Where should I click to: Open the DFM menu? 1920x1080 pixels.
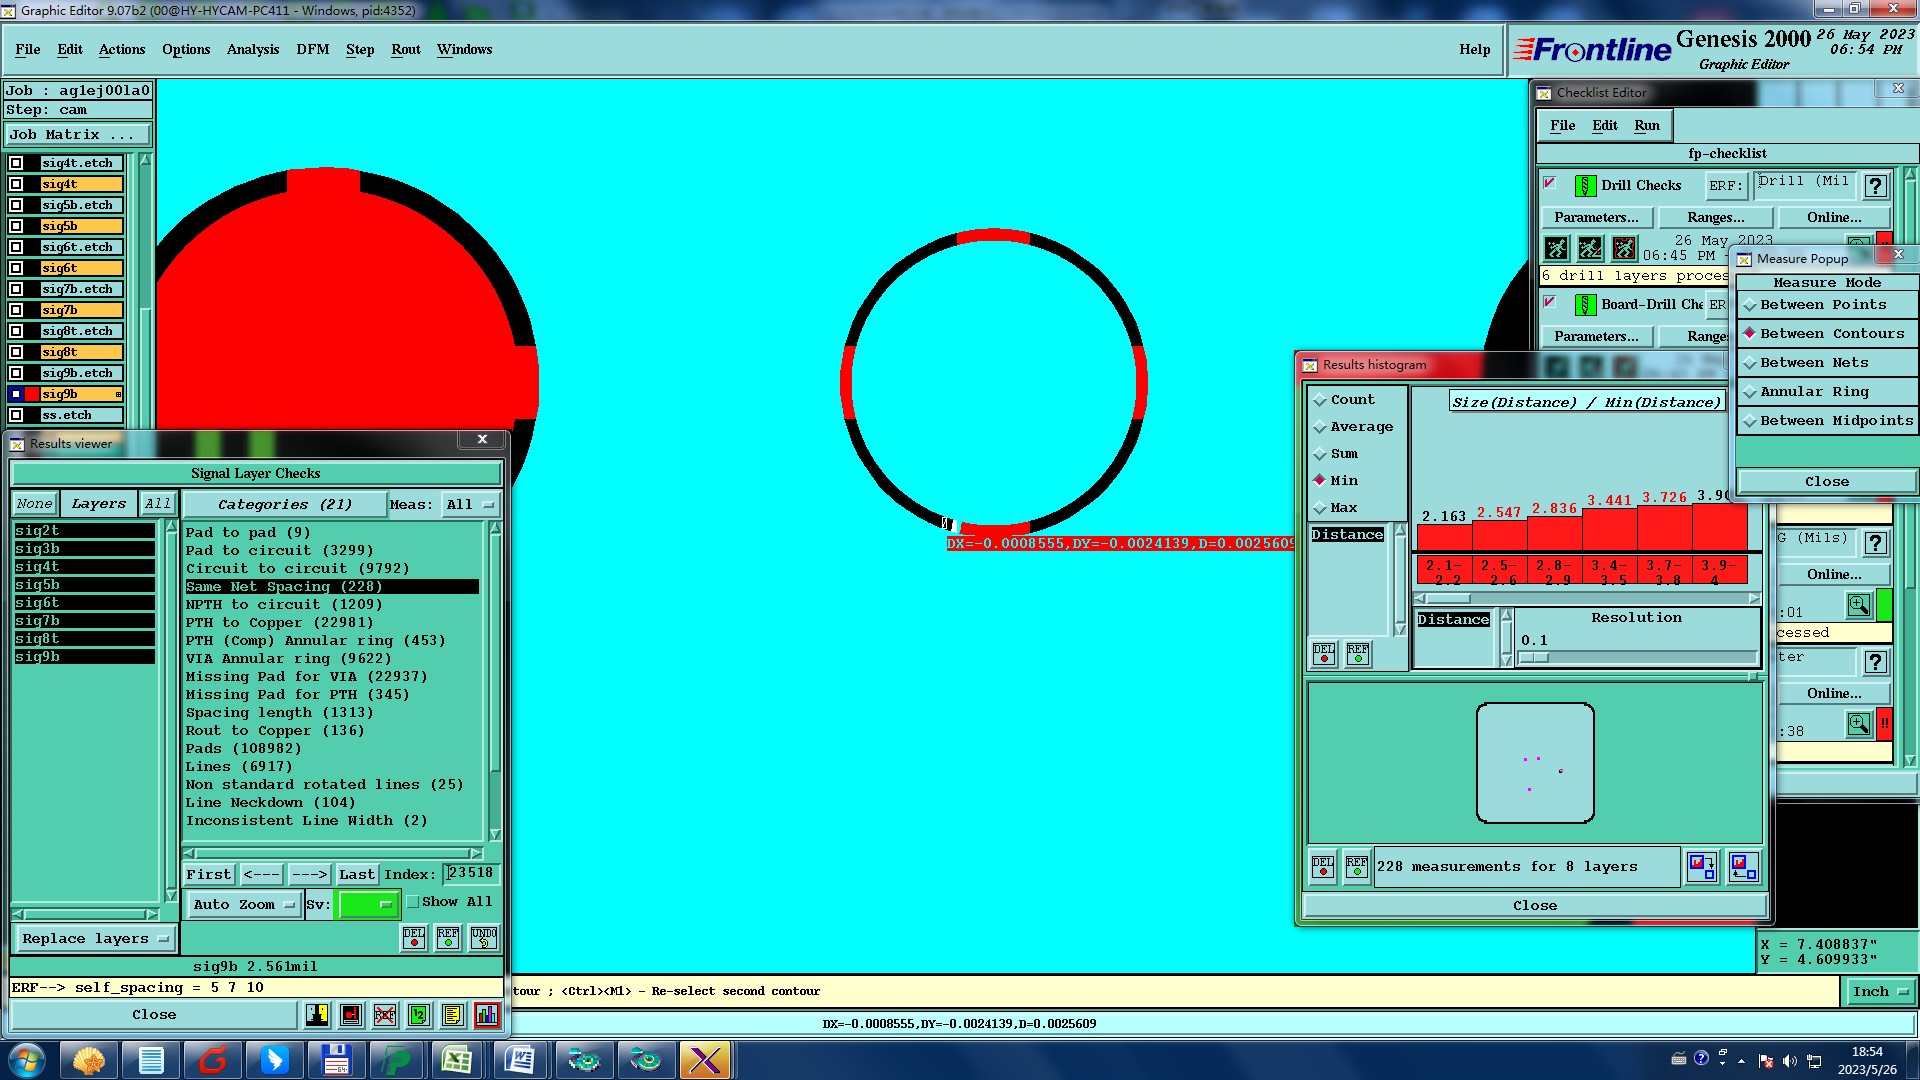pyautogui.click(x=312, y=49)
